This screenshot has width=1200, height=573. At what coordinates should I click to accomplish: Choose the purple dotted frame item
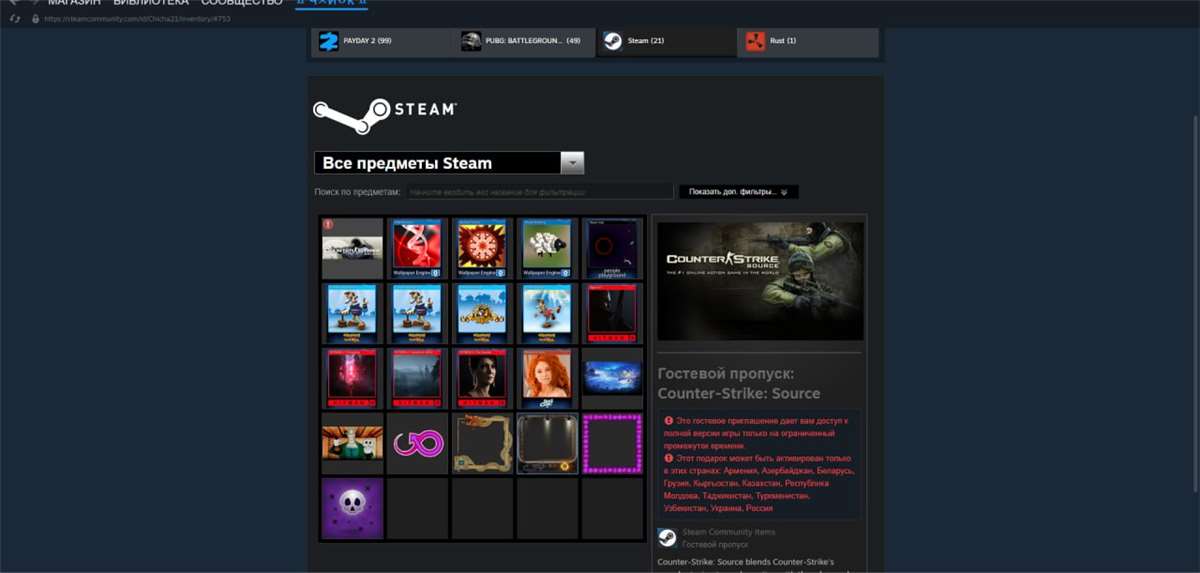(x=612, y=442)
